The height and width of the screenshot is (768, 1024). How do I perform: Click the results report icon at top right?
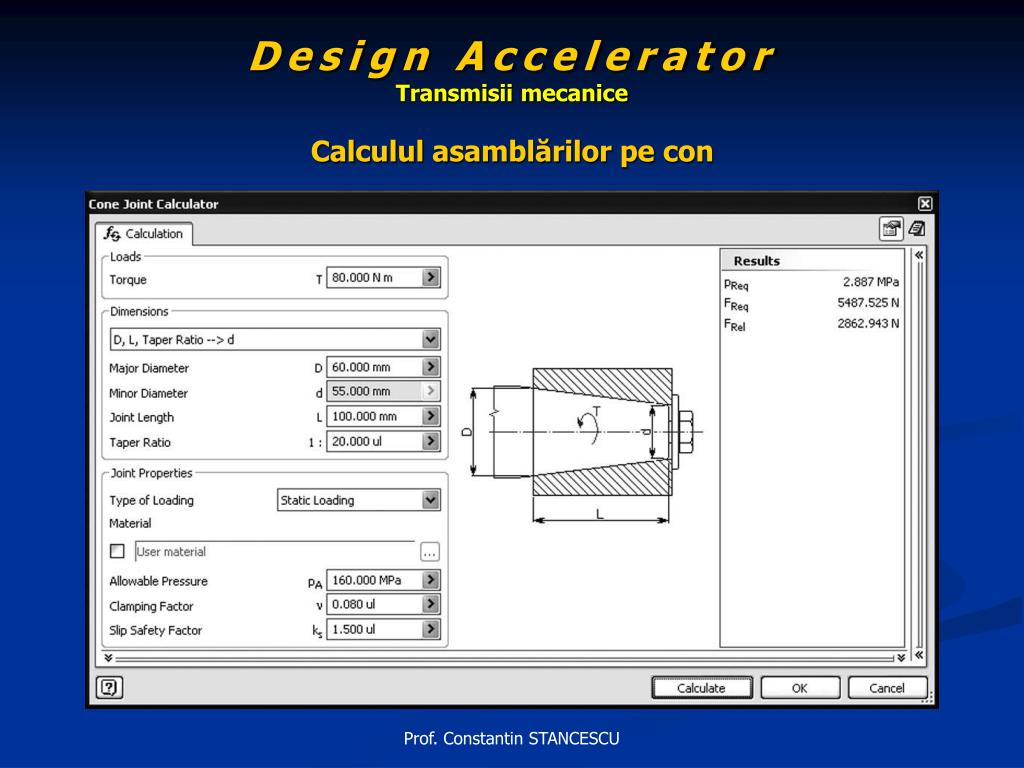[917, 229]
